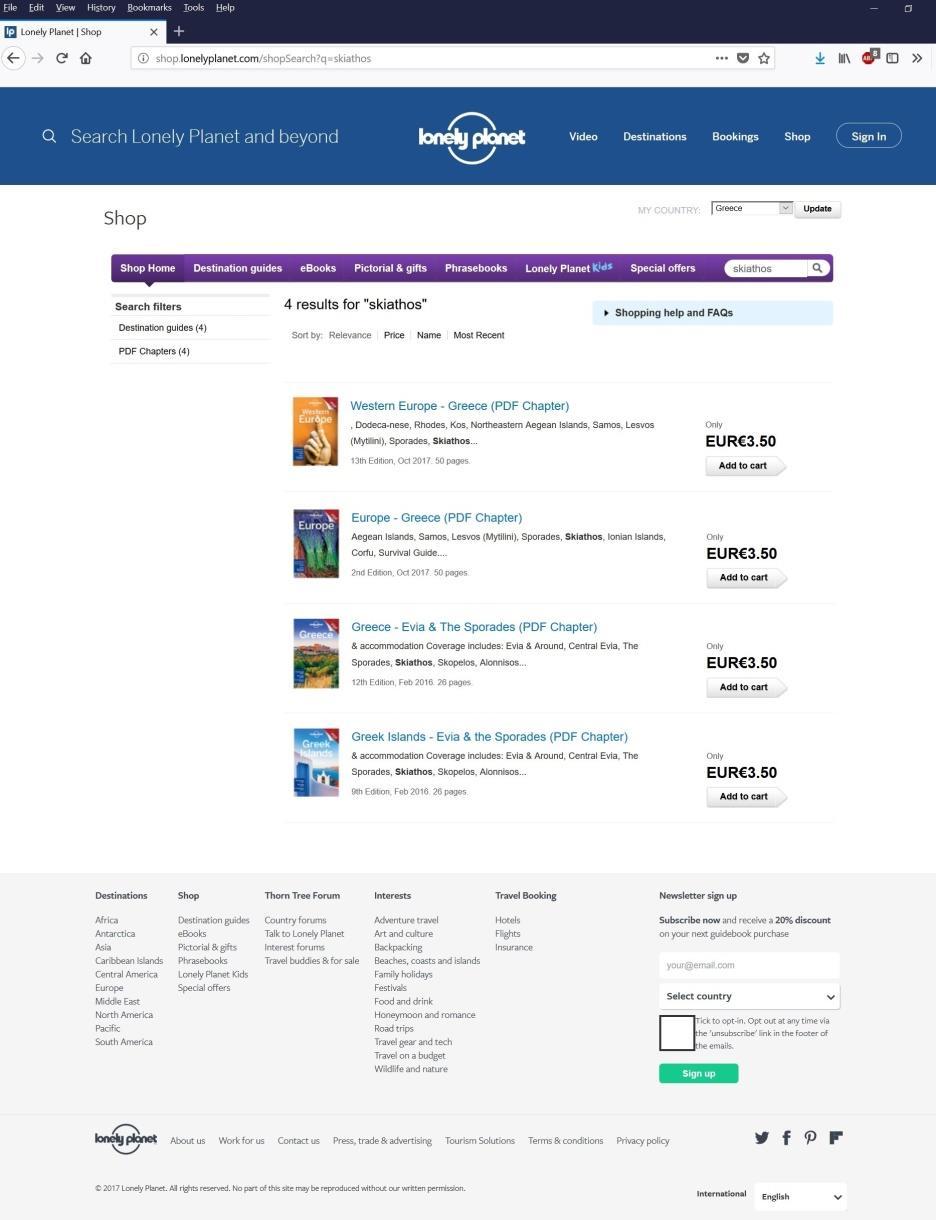Viewport: 936px width, 1220px height.
Task: Submit shop search with magnifier button
Action: 817,268
